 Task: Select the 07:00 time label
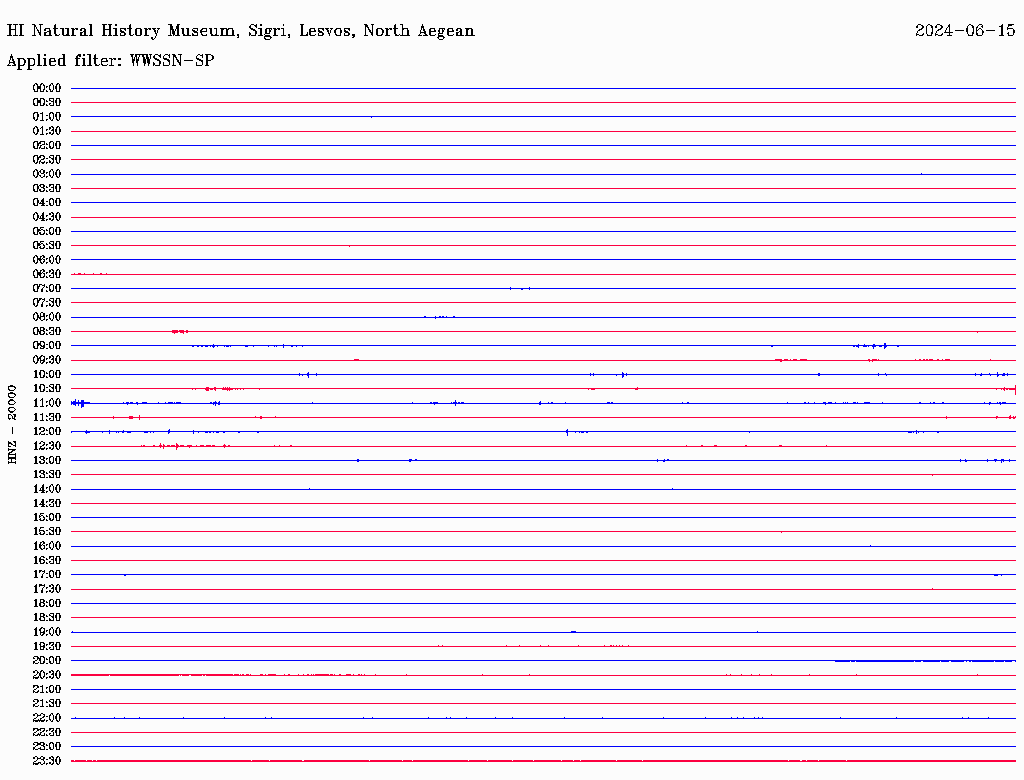coord(47,289)
